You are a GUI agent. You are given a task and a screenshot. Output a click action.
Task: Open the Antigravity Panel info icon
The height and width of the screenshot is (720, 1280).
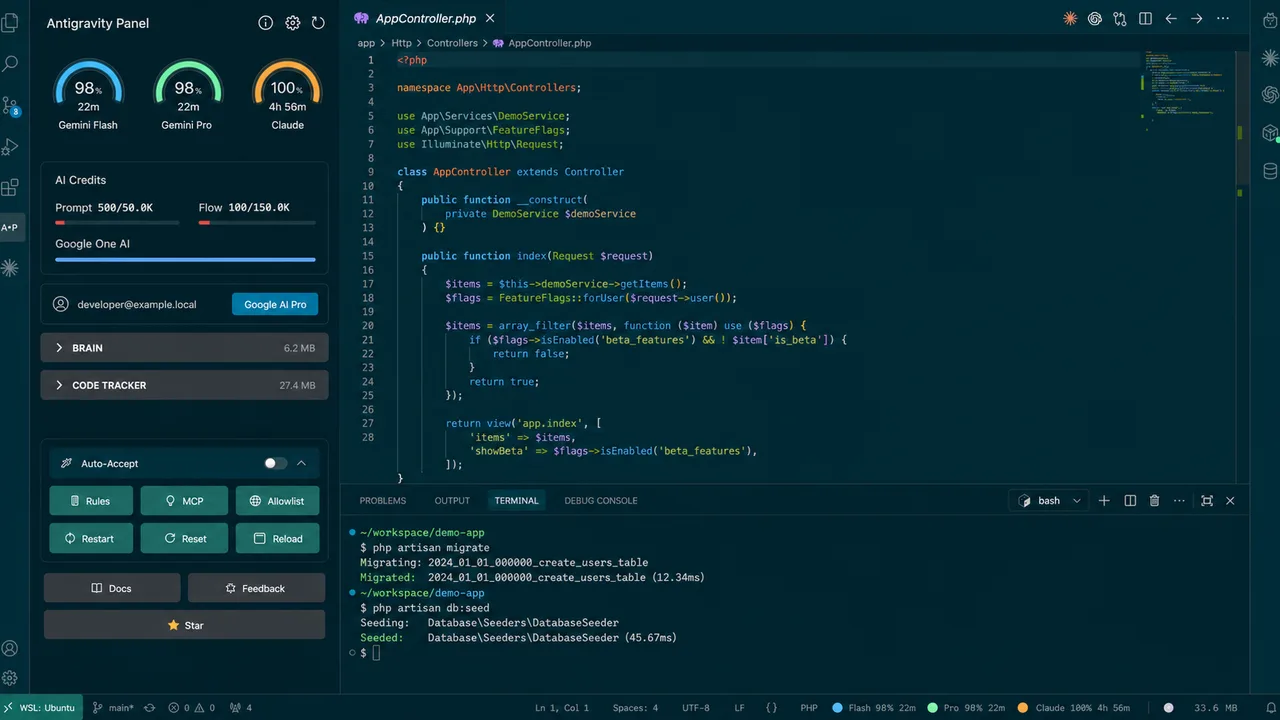[265, 23]
